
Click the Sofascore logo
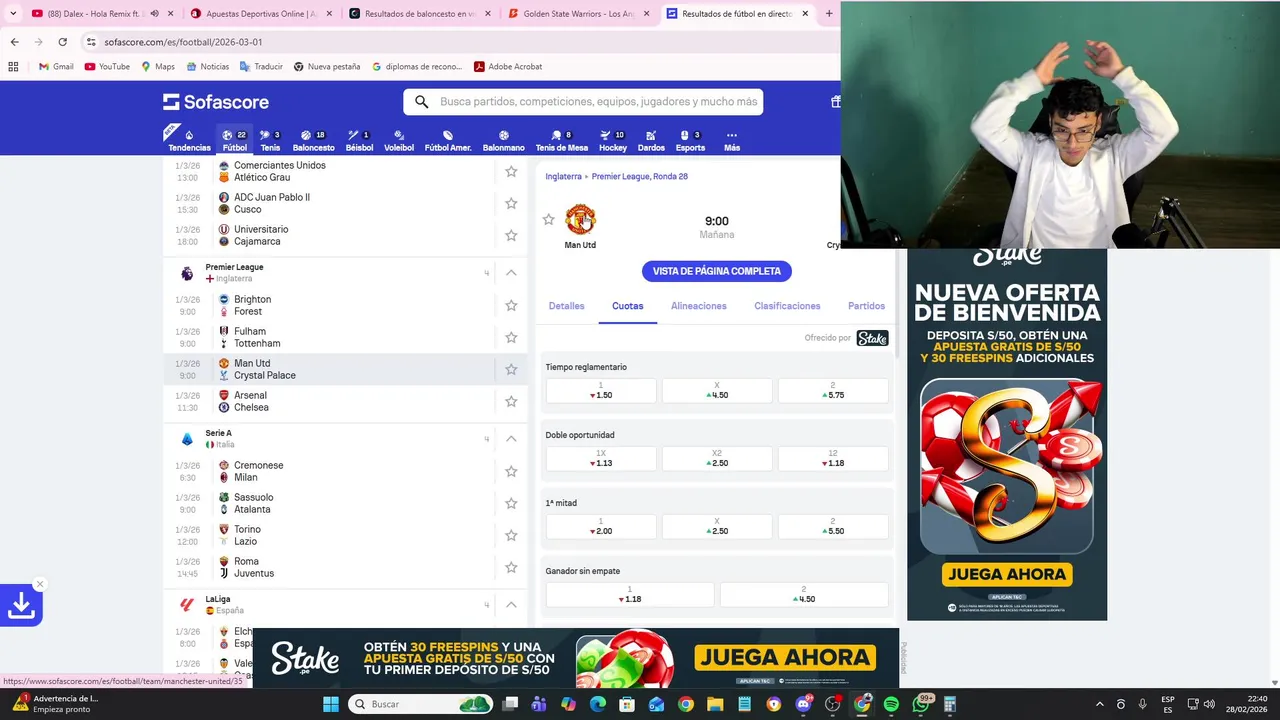point(216,102)
